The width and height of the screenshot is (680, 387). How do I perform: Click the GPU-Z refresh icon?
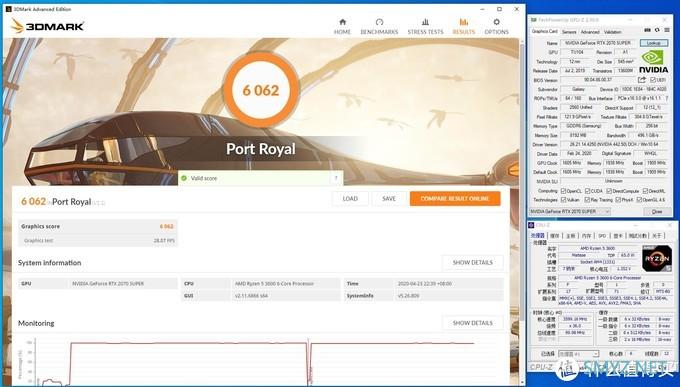click(x=657, y=30)
